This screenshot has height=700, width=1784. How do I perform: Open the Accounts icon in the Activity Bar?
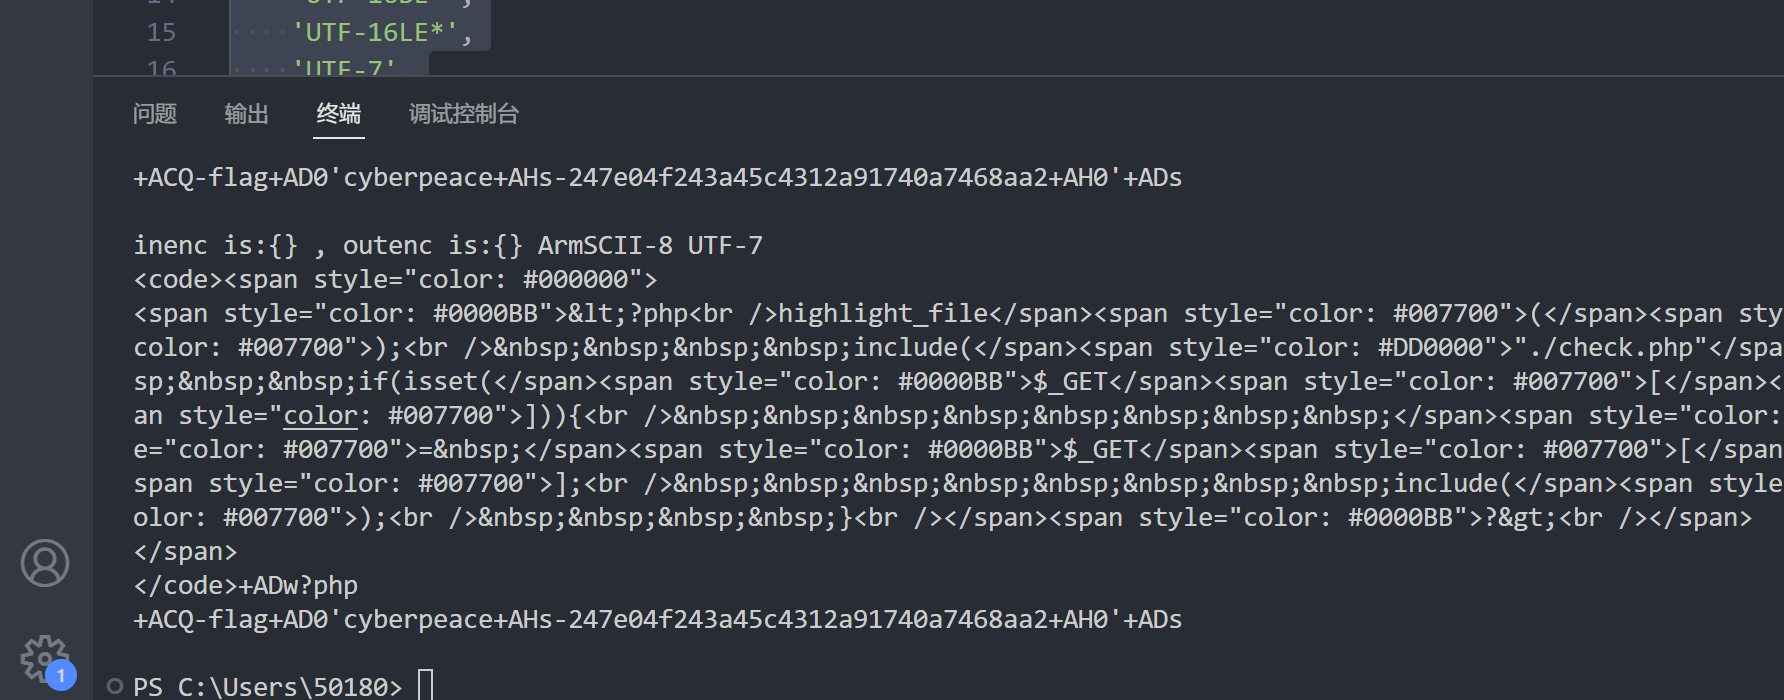(x=45, y=563)
